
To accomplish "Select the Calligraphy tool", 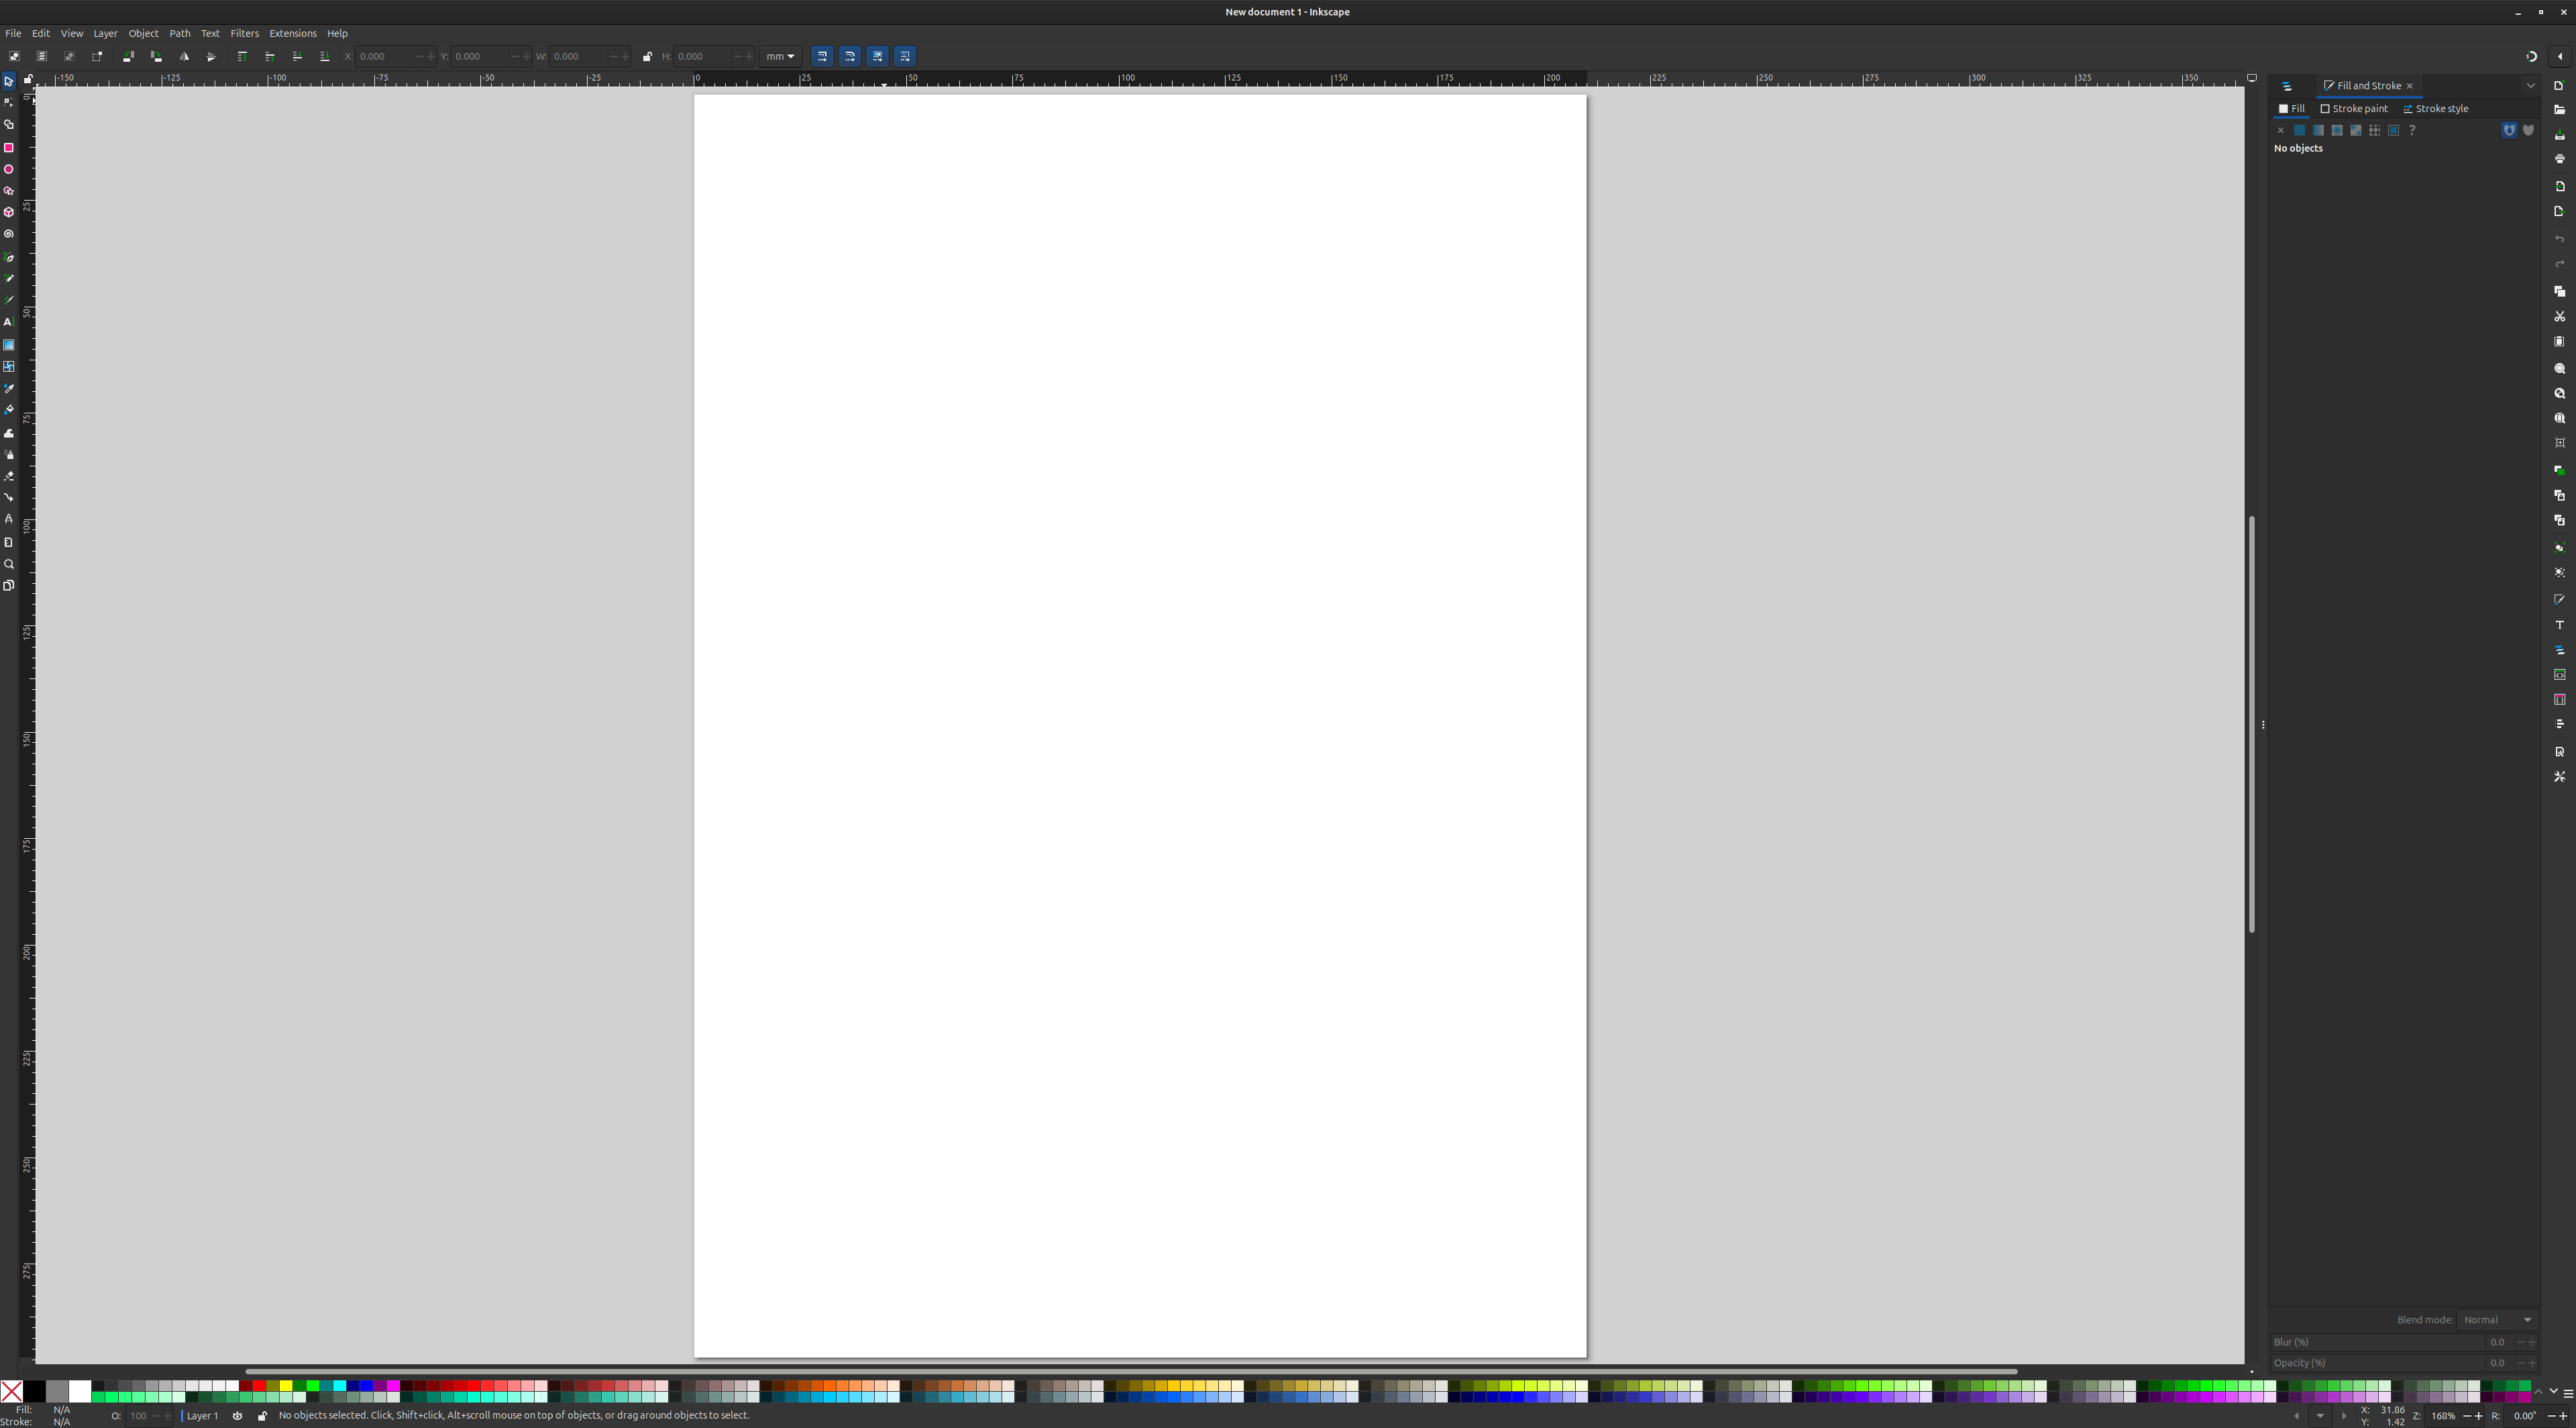I will 9,298.
